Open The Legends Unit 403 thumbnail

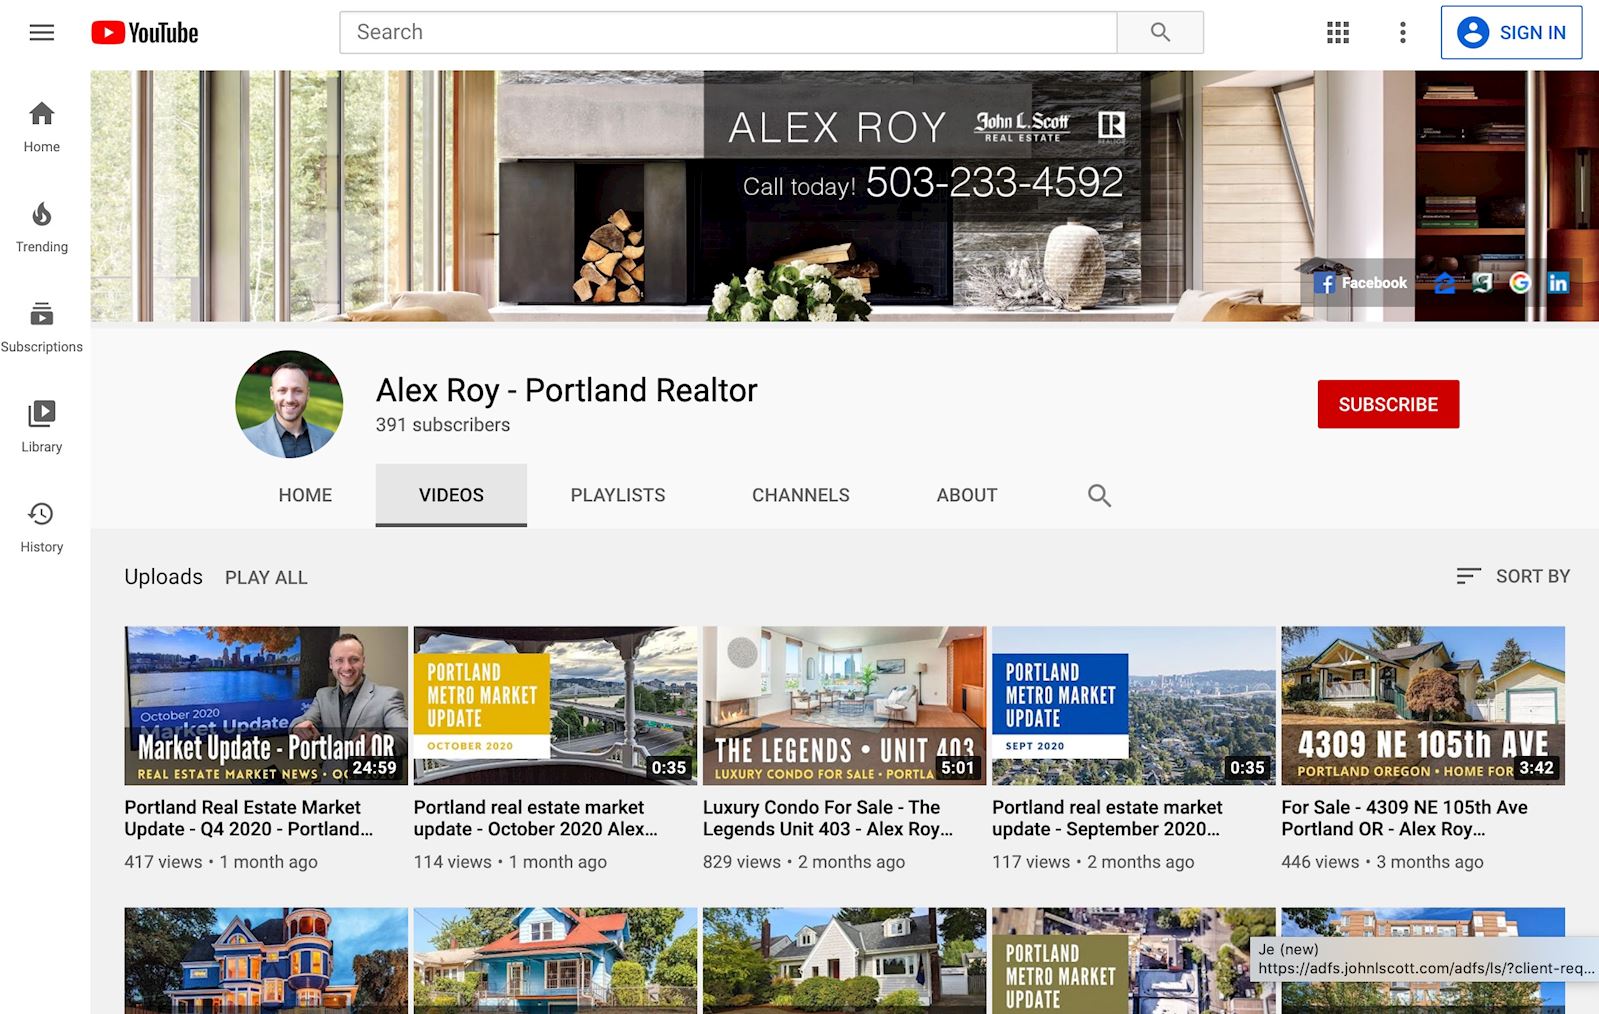844,706
